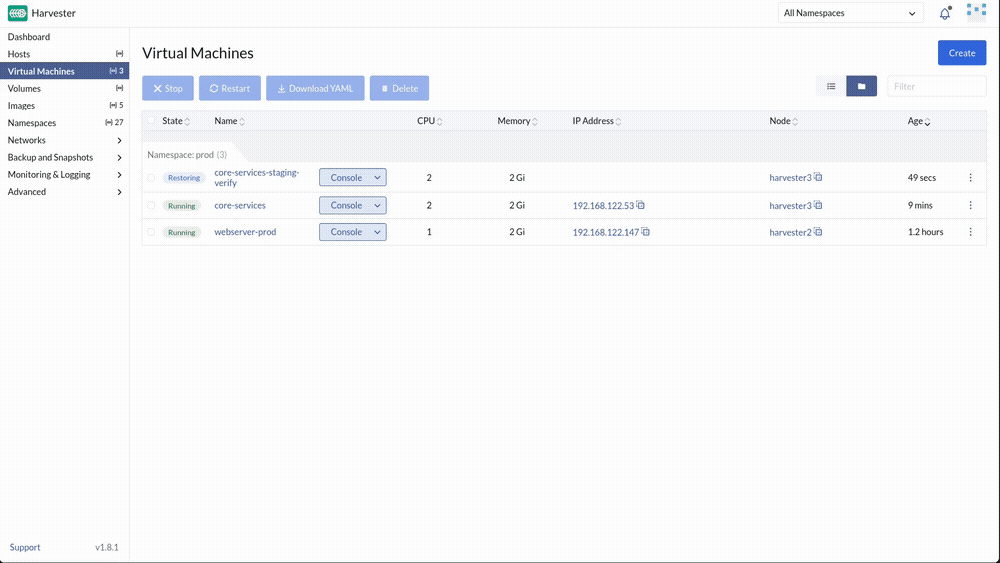The width and height of the screenshot is (1000, 563).
Task: Click the Restoring state badge
Action: [184, 178]
